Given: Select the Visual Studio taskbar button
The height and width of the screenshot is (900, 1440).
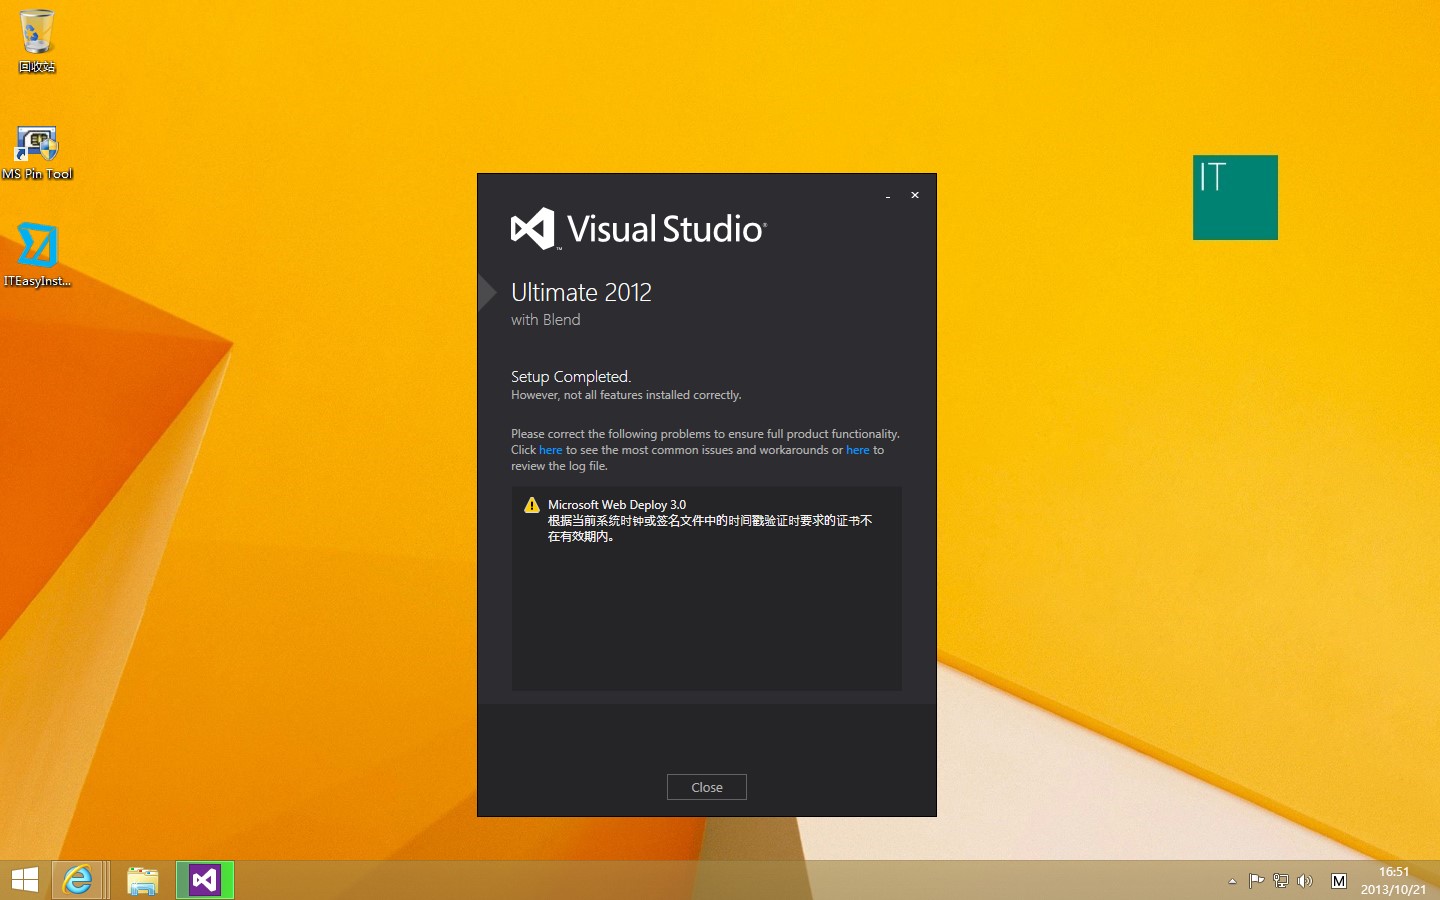Looking at the screenshot, I should coord(205,880).
